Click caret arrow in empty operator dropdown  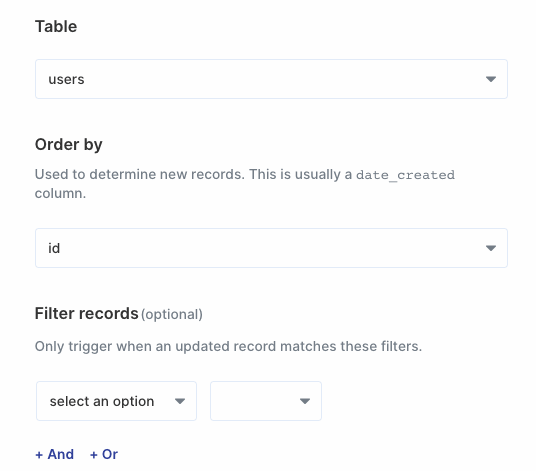(x=305, y=401)
